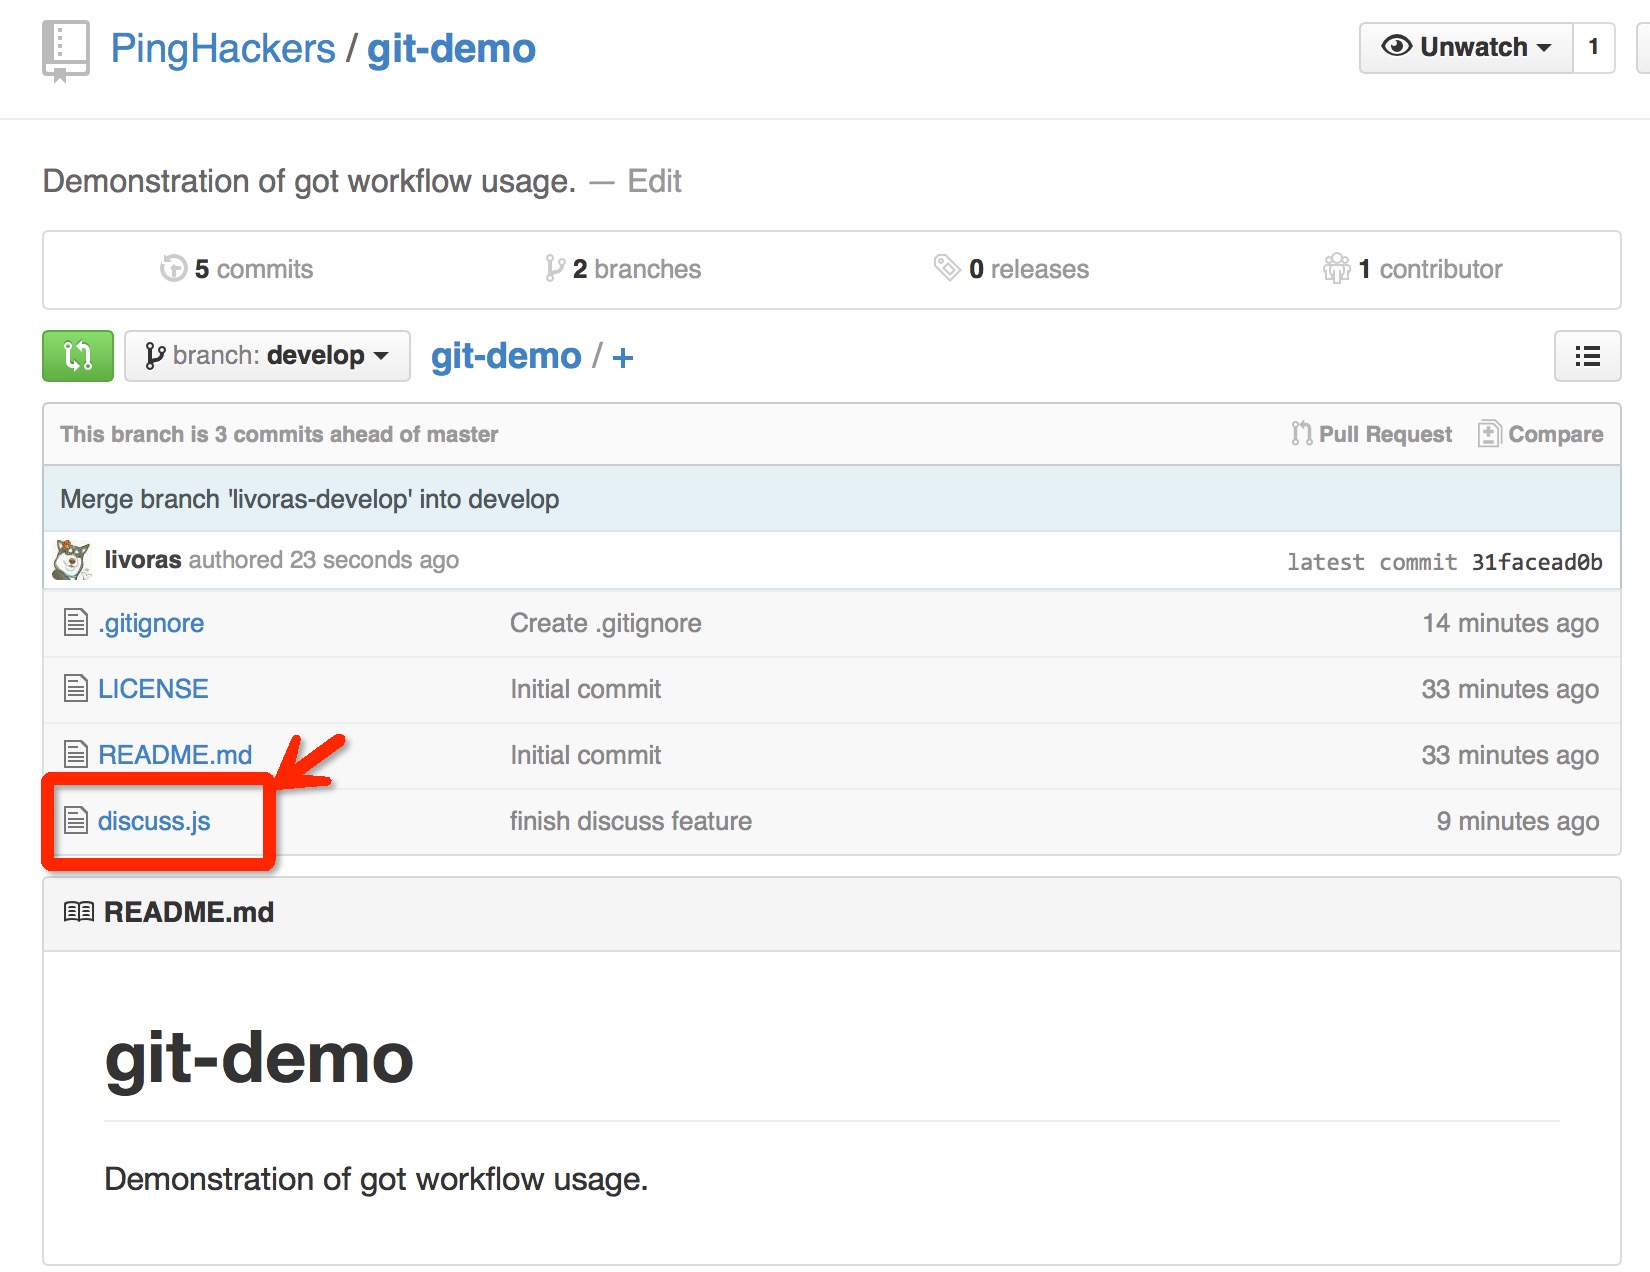Open the discuss.js file
1650x1272 pixels.
click(x=154, y=821)
